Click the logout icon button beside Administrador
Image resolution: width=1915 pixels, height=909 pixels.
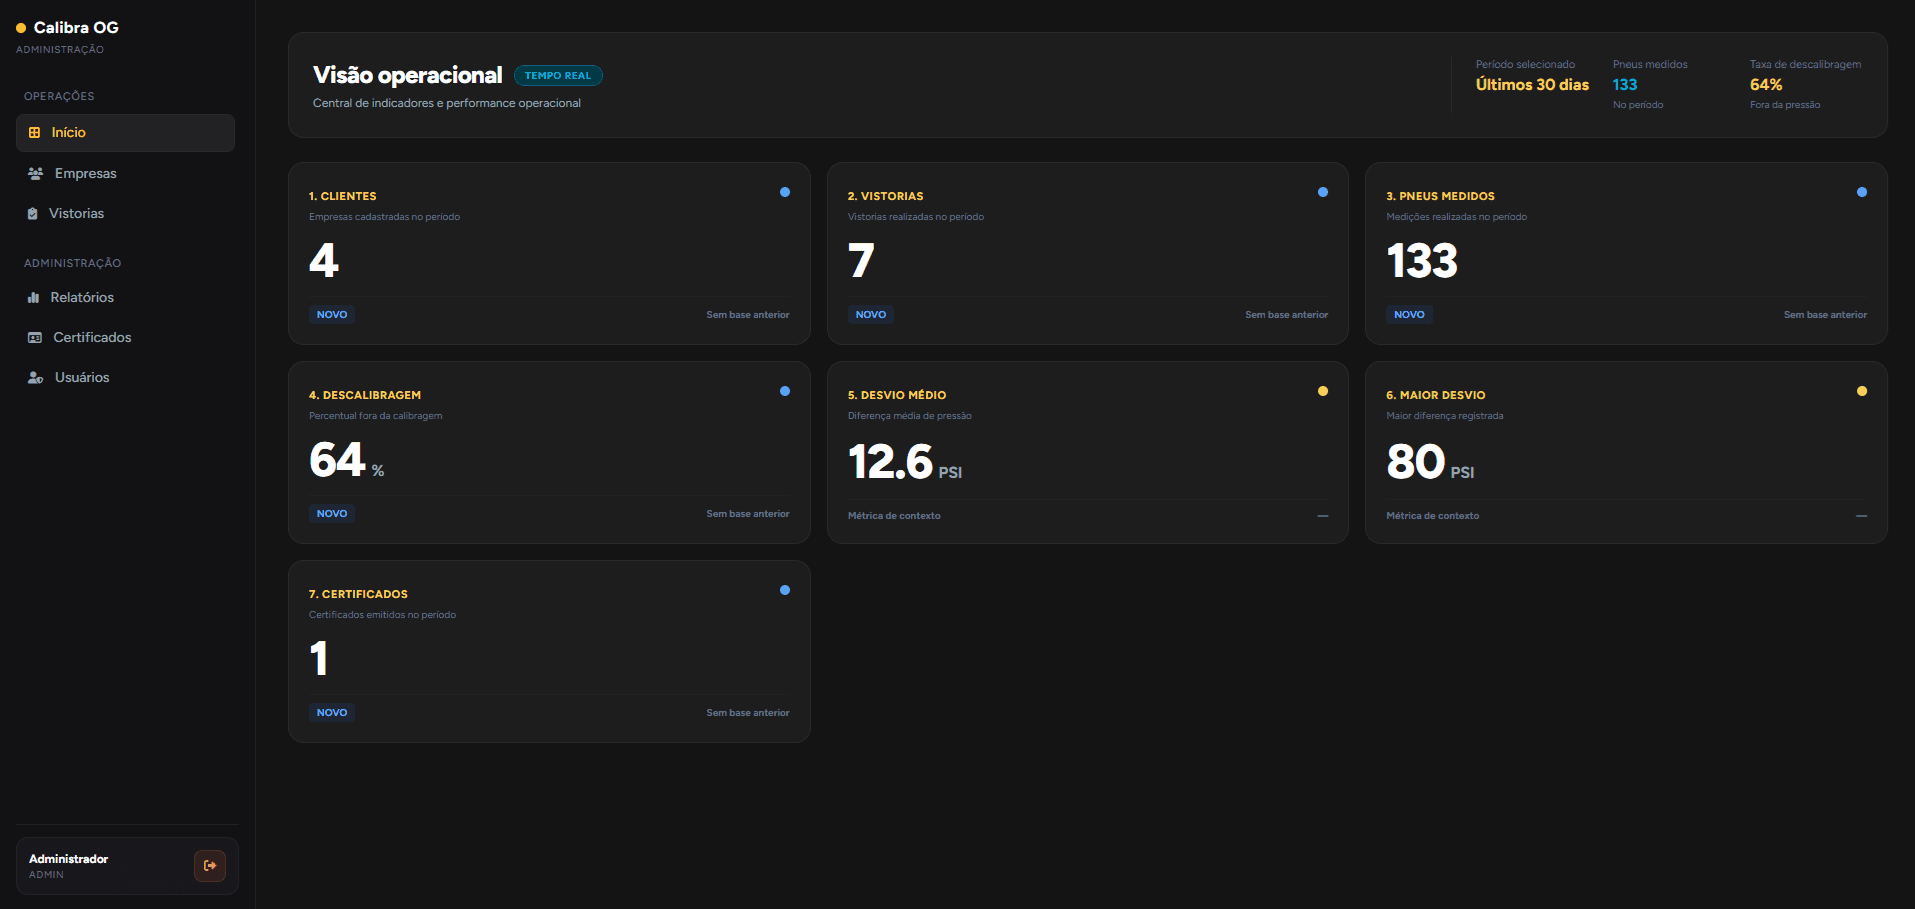[x=210, y=866]
